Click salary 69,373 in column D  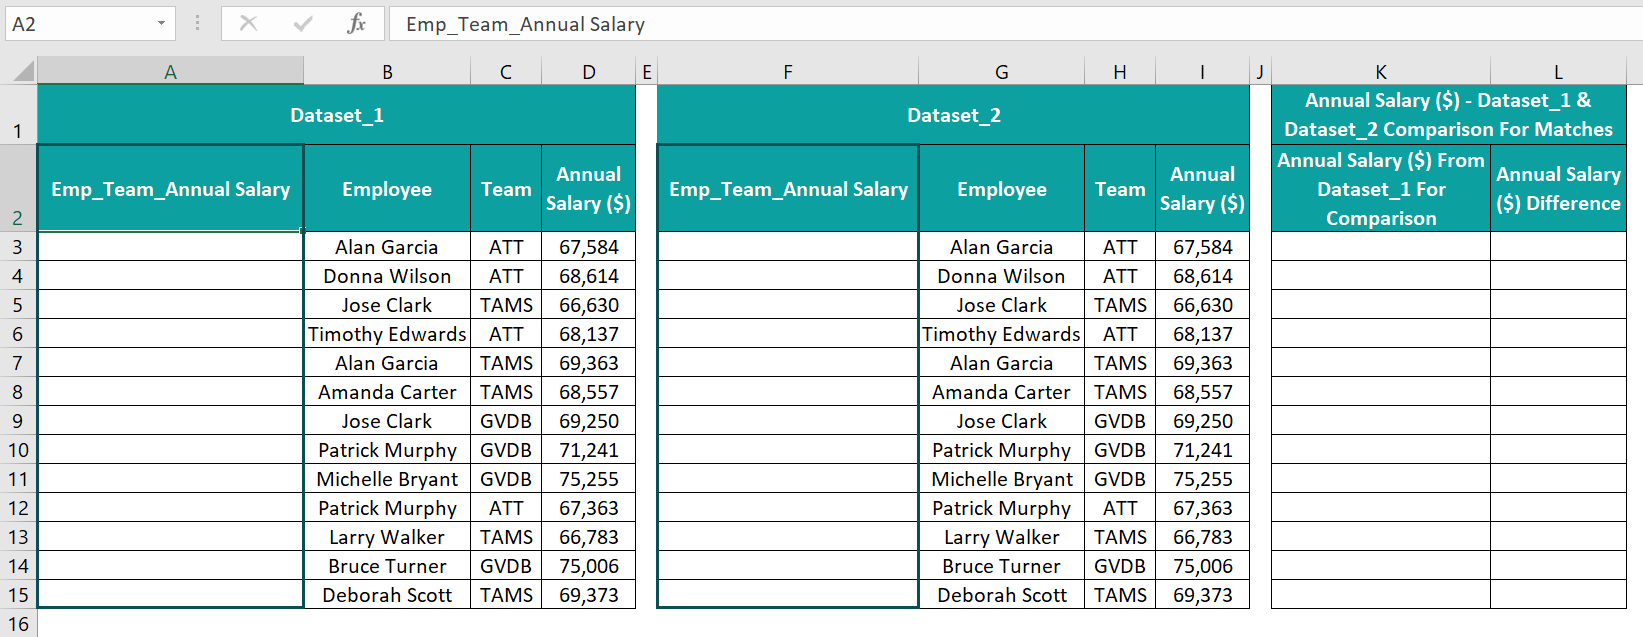[x=589, y=595]
